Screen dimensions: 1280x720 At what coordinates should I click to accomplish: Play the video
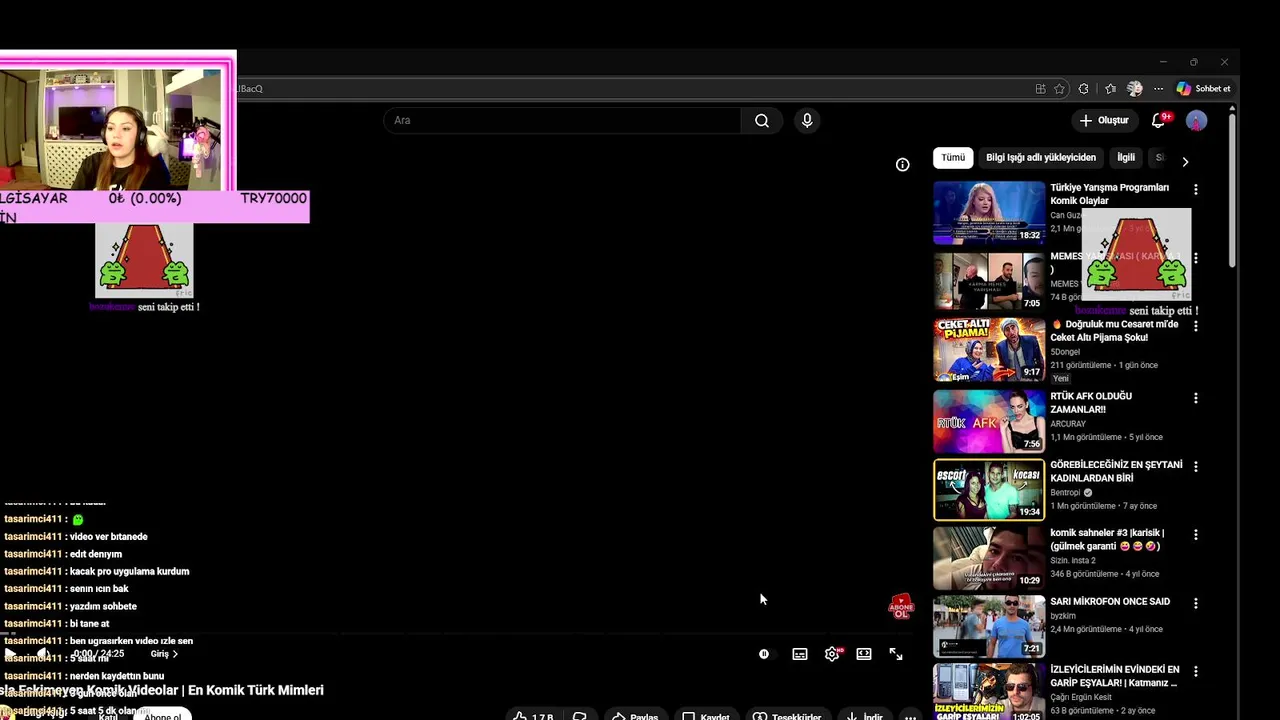point(10,654)
